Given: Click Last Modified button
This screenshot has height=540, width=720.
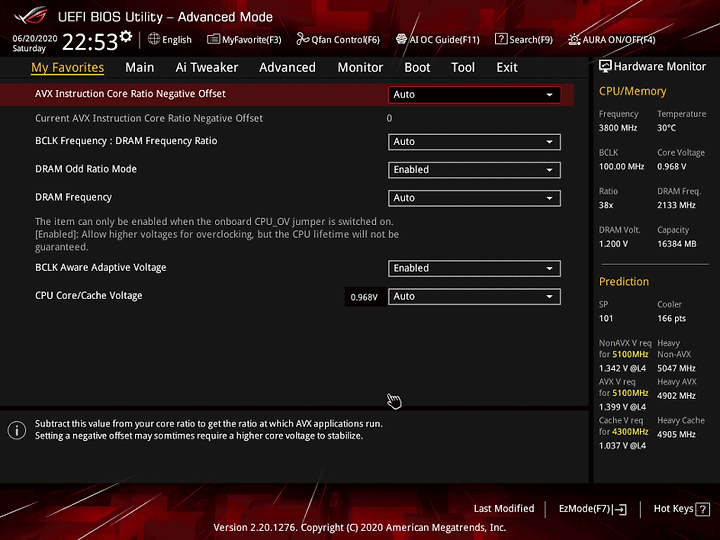Looking at the screenshot, I should pyautogui.click(x=504, y=509).
